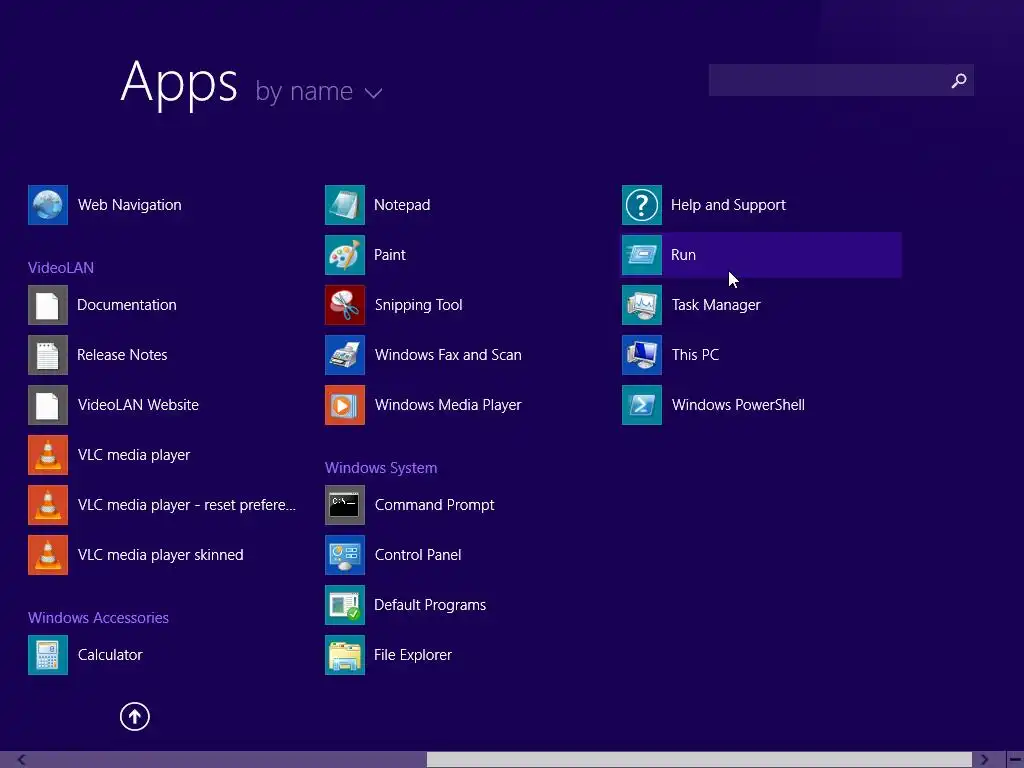Open the Default Programs icon
1024x768 pixels.
tap(345, 605)
